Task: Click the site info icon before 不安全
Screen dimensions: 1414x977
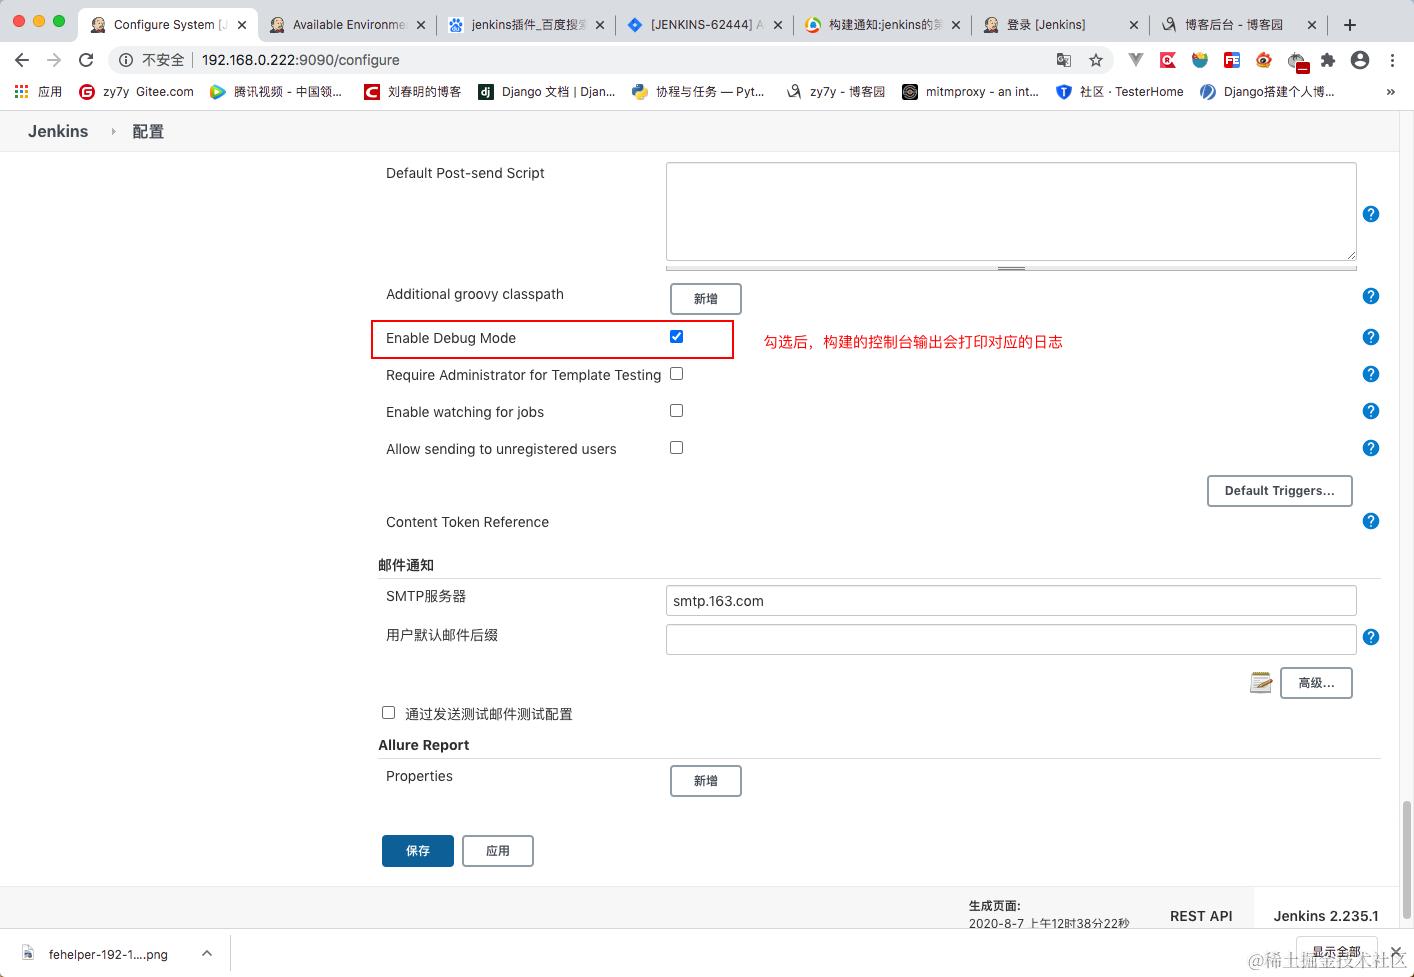Action: coord(126,60)
